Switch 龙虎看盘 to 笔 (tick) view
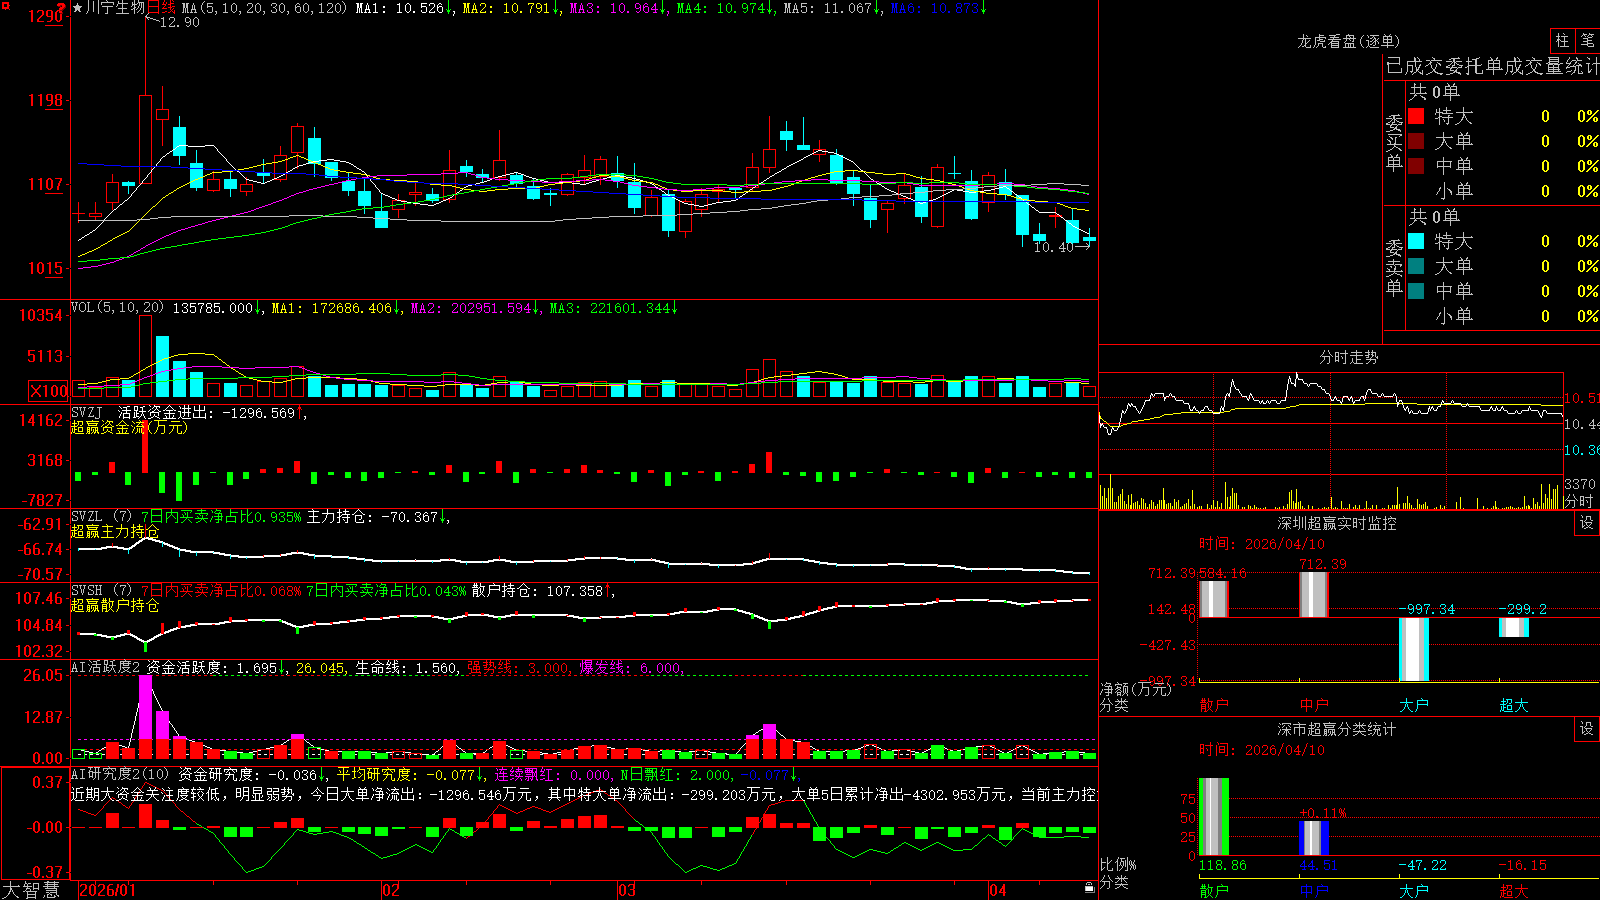The height and width of the screenshot is (900, 1600). click(1587, 40)
